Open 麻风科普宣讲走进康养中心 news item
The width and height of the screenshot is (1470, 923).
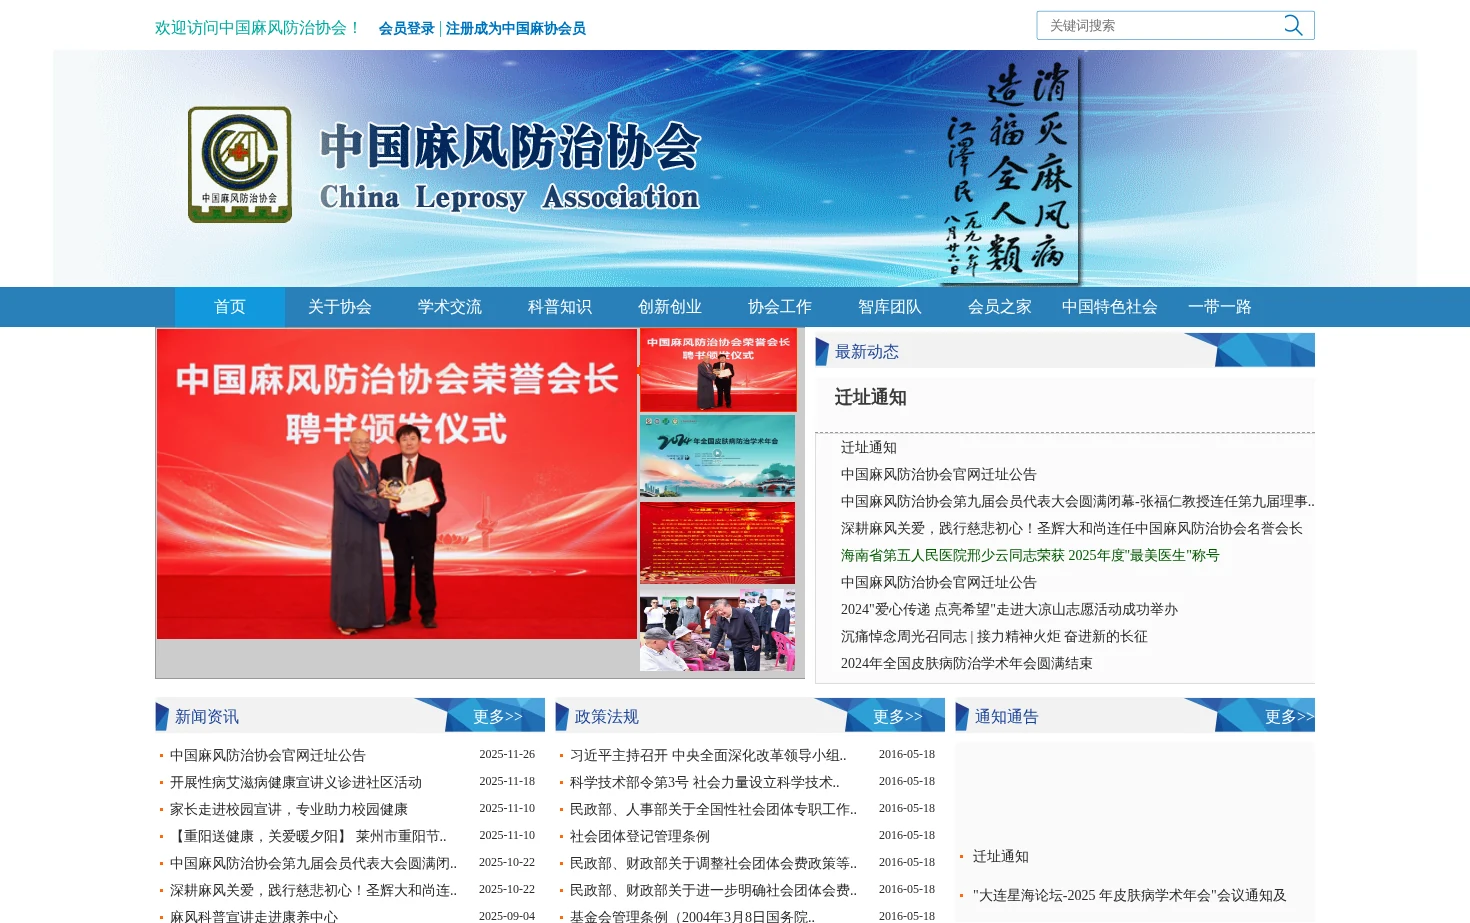pyautogui.click(x=254, y=915)
